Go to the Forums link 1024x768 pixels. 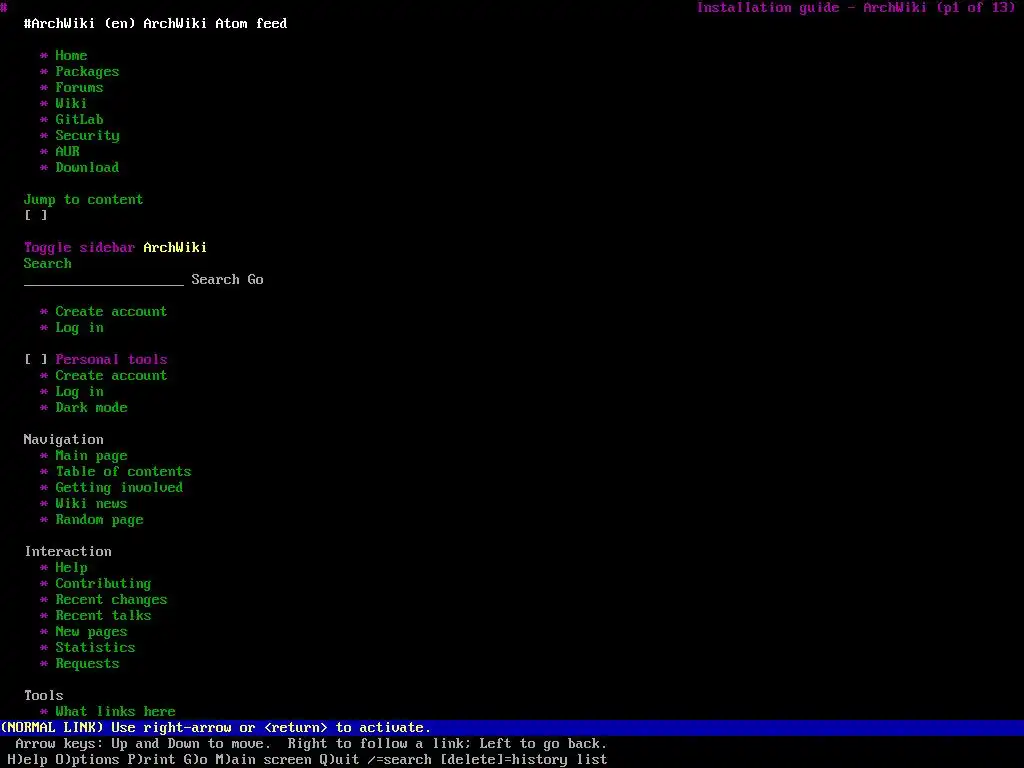tap(79, 88)
